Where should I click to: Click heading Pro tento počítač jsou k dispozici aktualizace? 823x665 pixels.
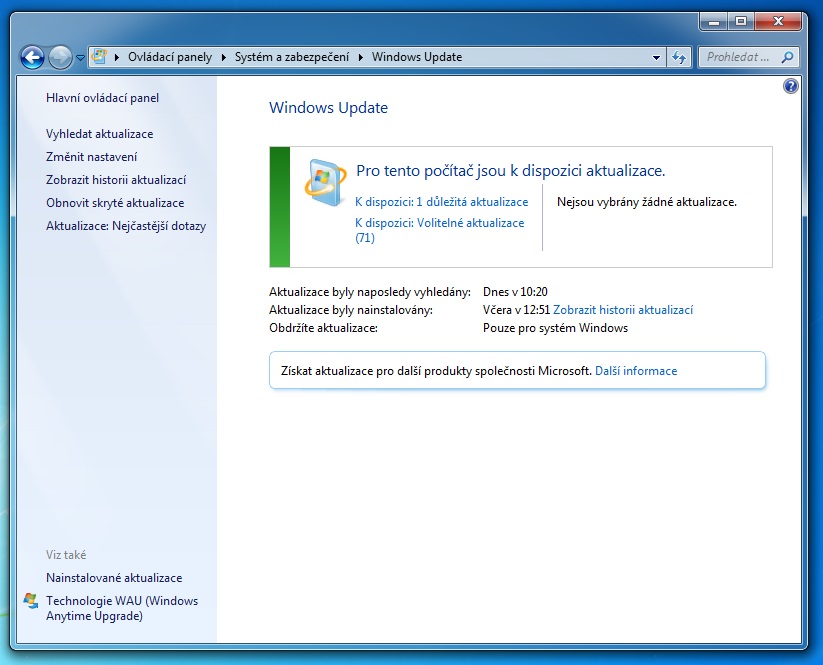pos(511,171)
